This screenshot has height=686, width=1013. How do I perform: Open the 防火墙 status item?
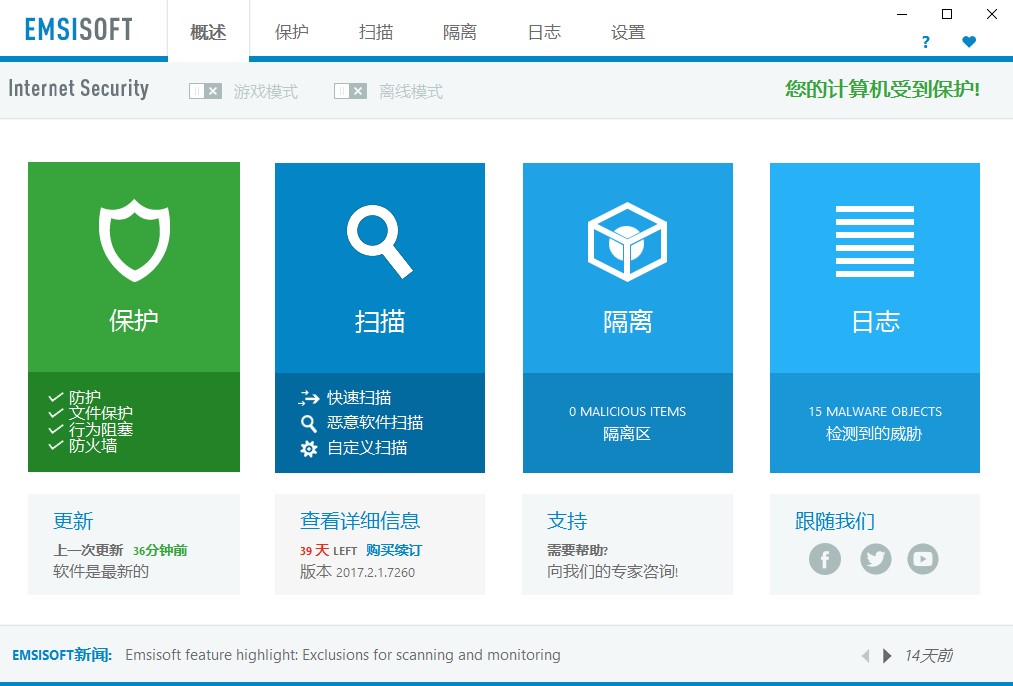coord(83,445)
